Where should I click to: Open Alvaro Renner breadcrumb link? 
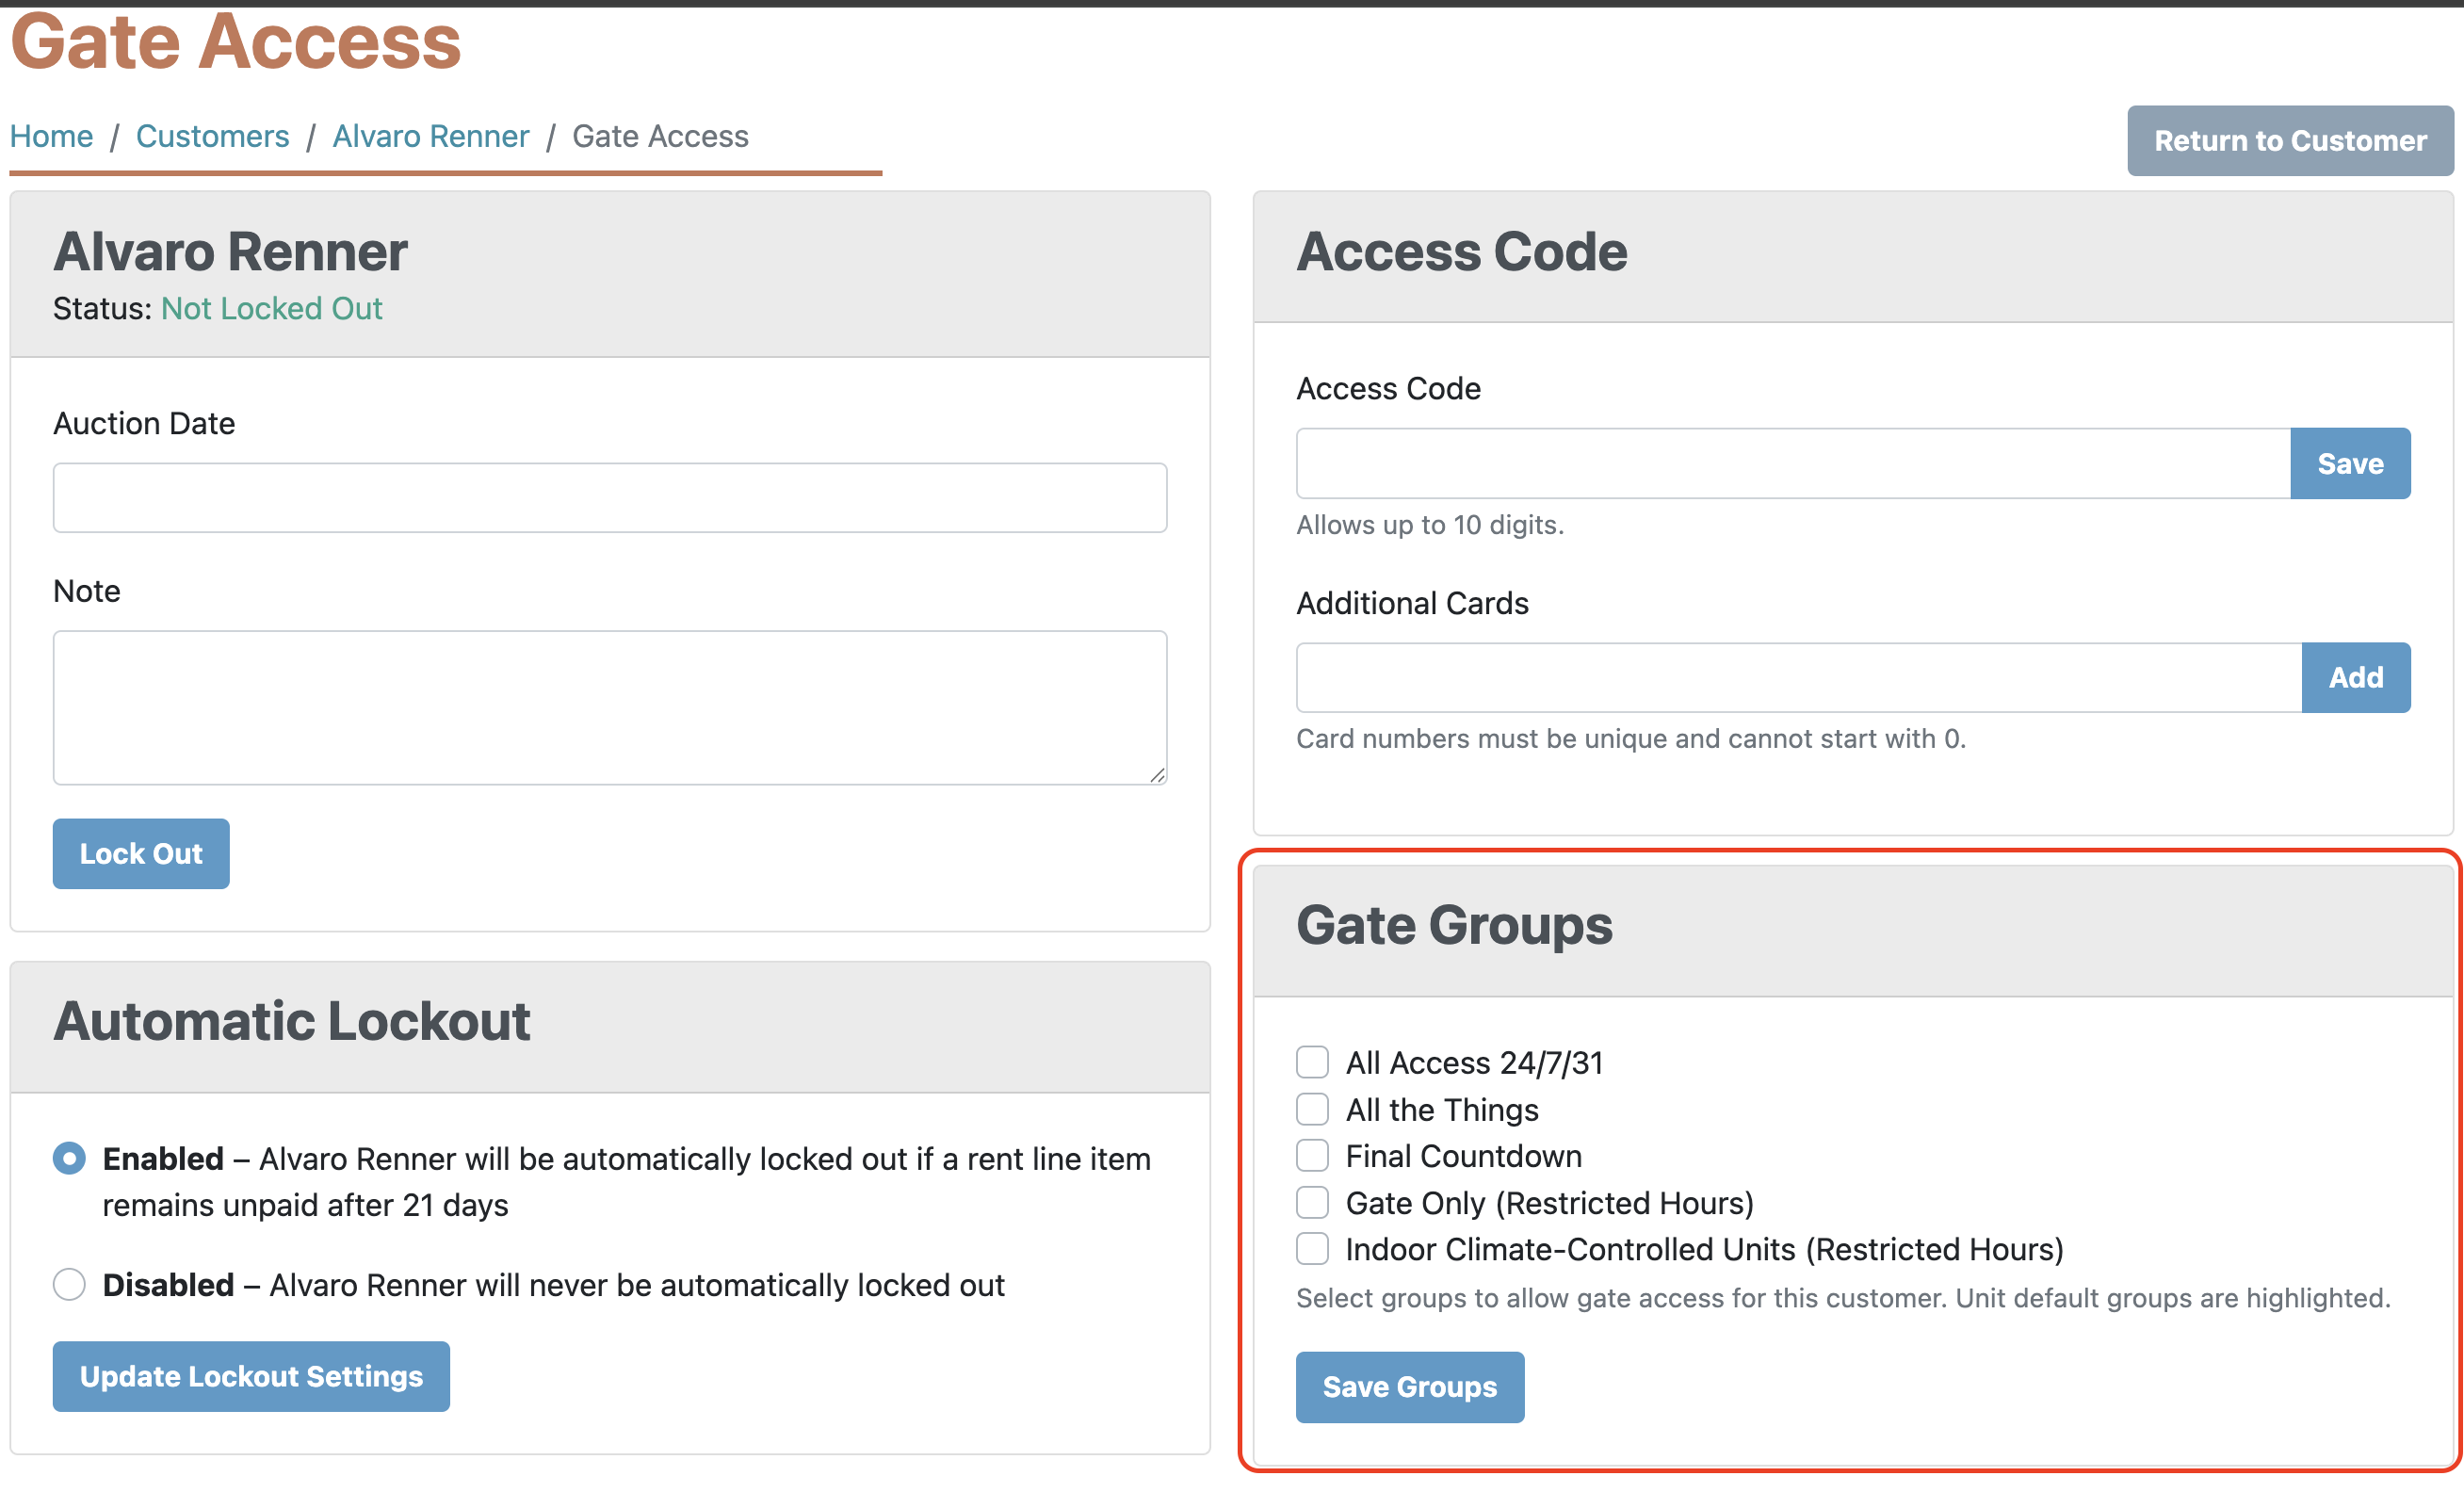click(430, 136)
